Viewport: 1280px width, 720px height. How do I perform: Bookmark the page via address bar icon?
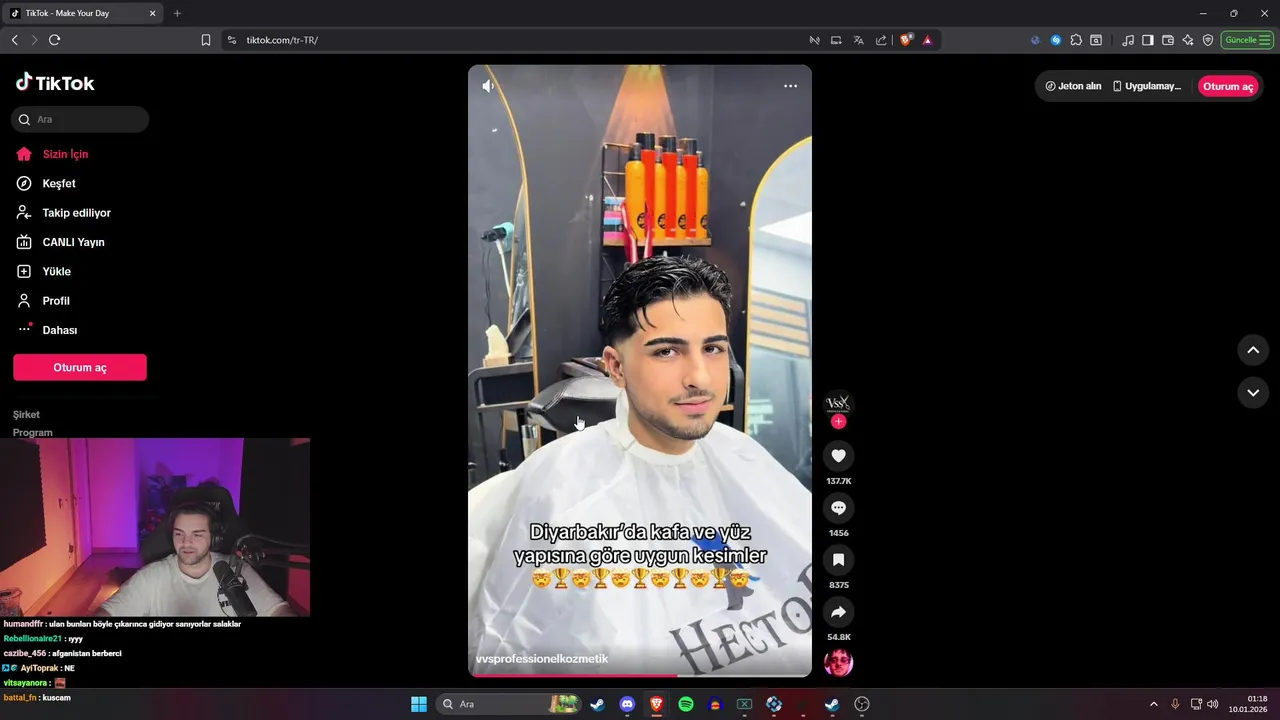(x=206, y=40)
